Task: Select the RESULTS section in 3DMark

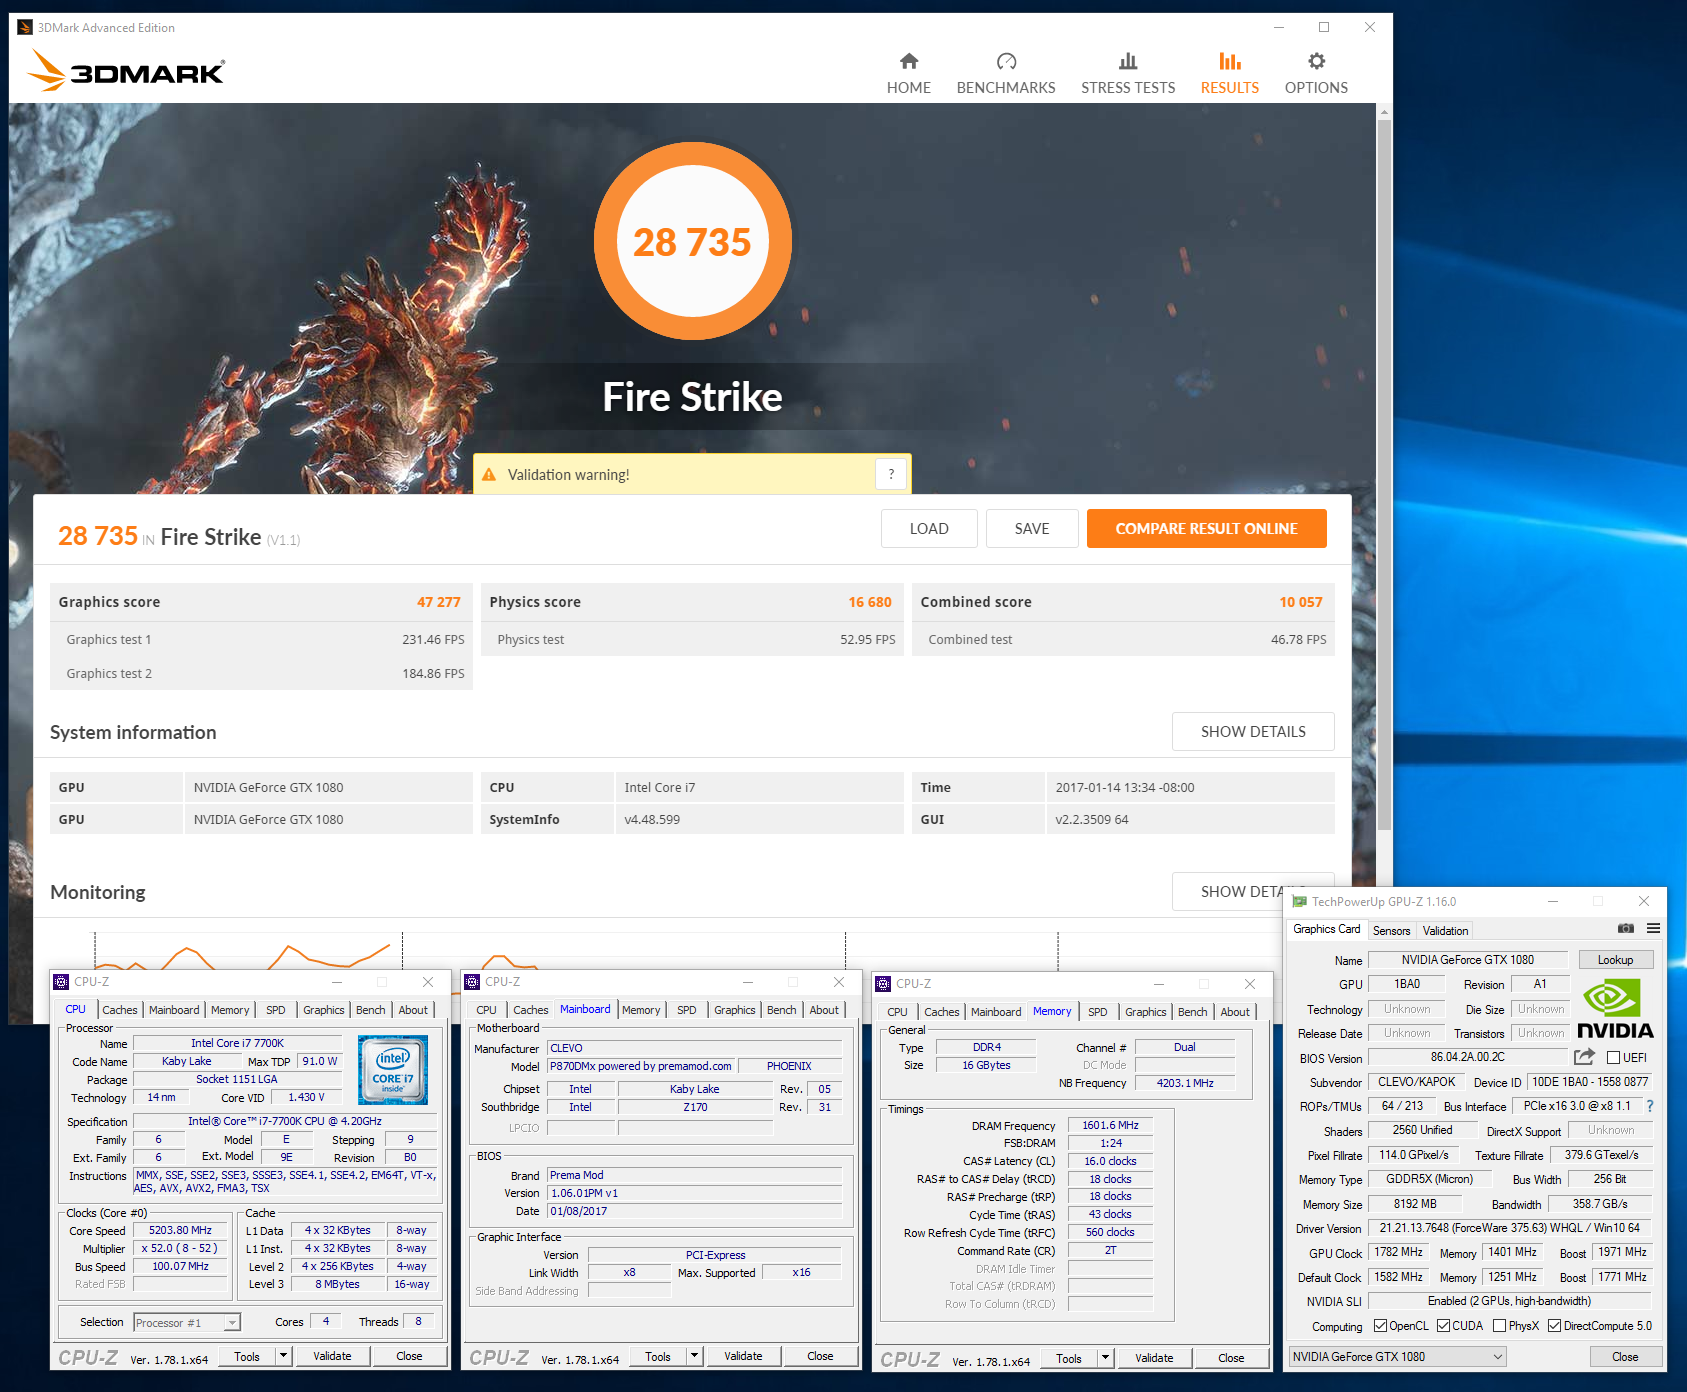Action: (x=1229, y=74)
